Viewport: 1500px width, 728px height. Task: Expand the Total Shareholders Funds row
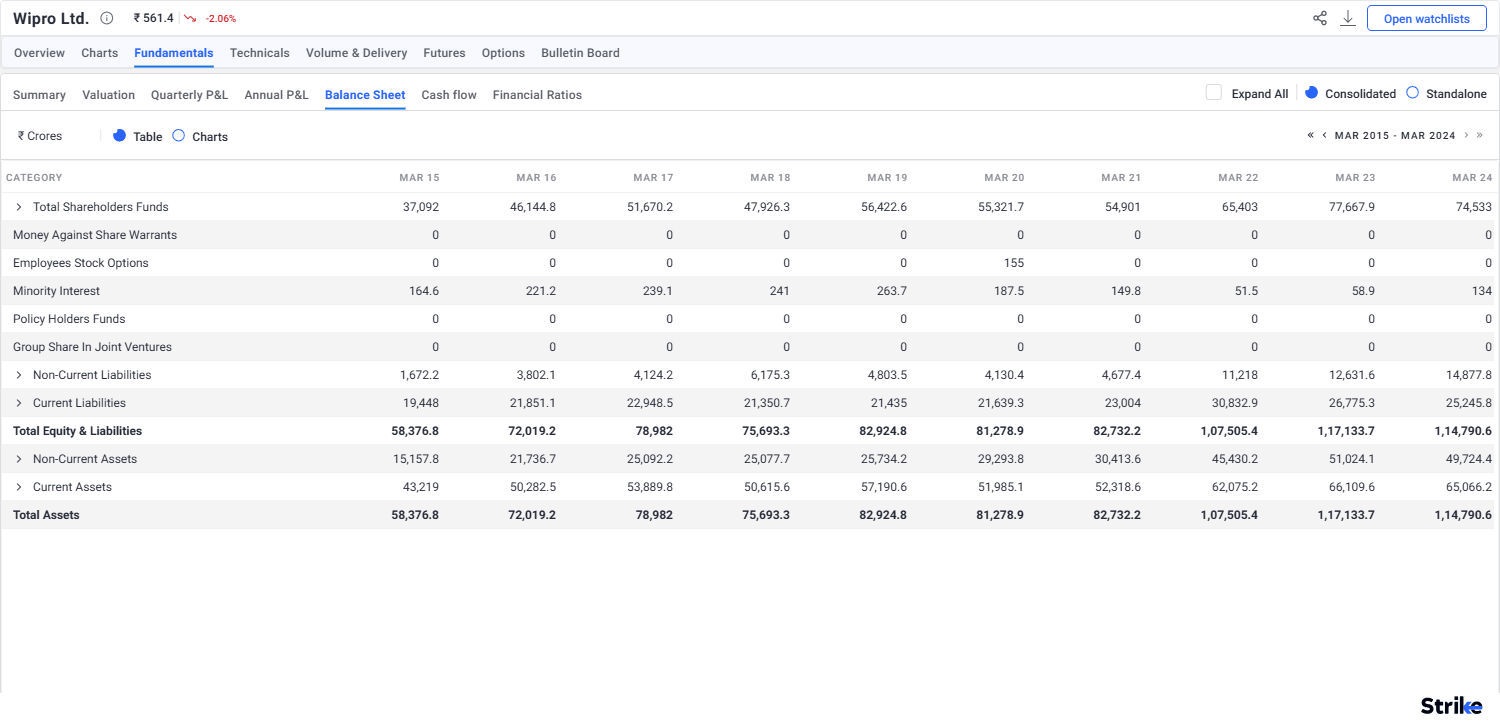pos(18,207)
